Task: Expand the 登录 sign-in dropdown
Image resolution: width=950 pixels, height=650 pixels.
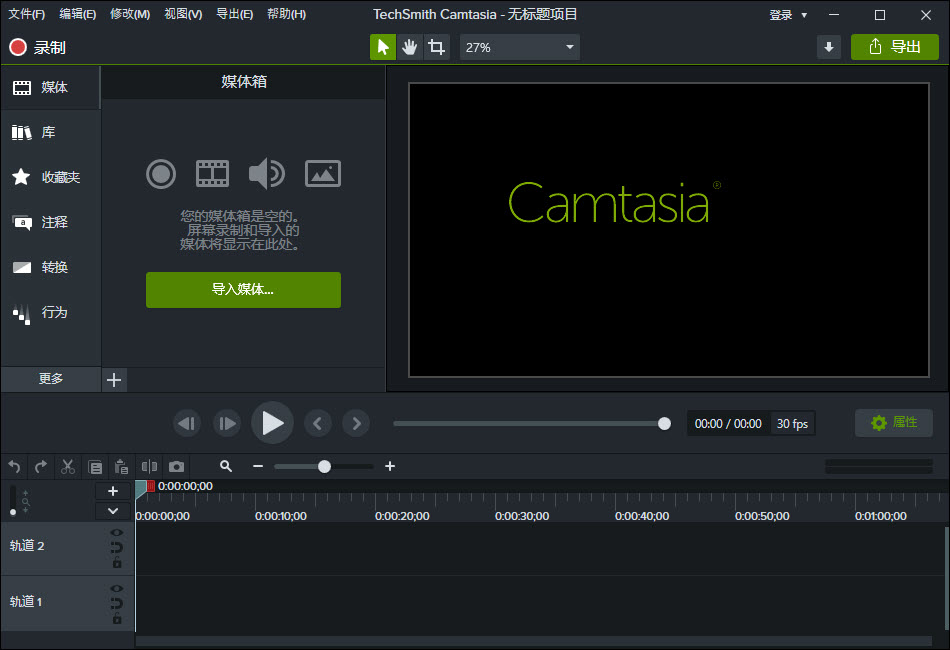Action: [x=788, y=15]
